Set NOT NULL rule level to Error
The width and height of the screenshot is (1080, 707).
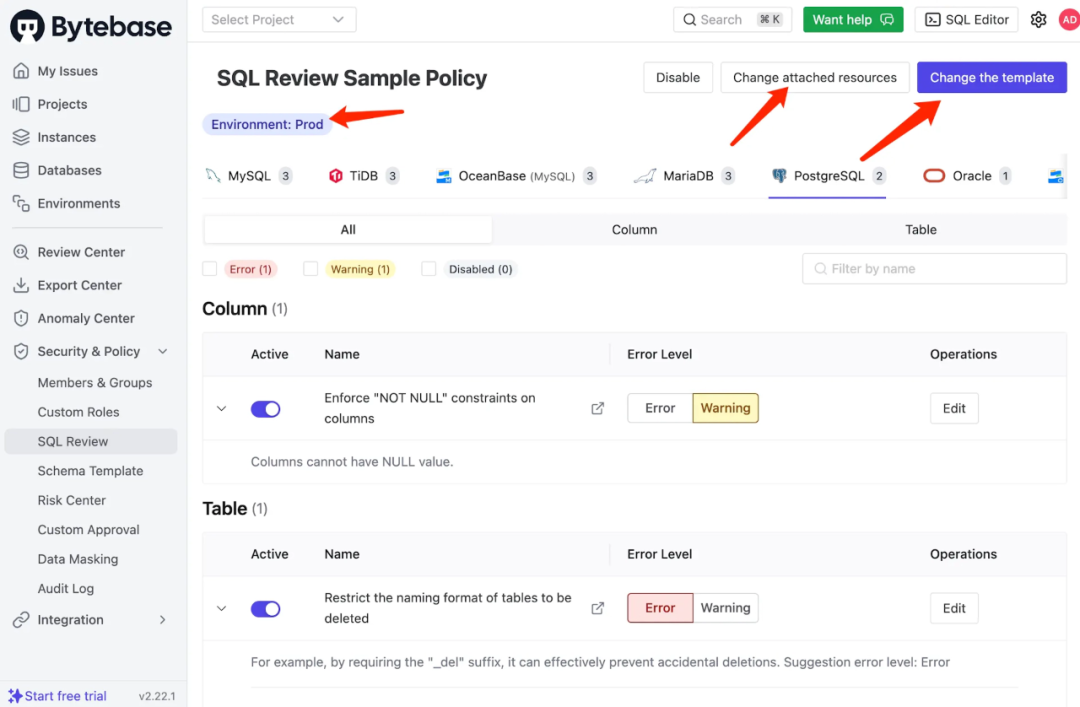coord(660,408)
